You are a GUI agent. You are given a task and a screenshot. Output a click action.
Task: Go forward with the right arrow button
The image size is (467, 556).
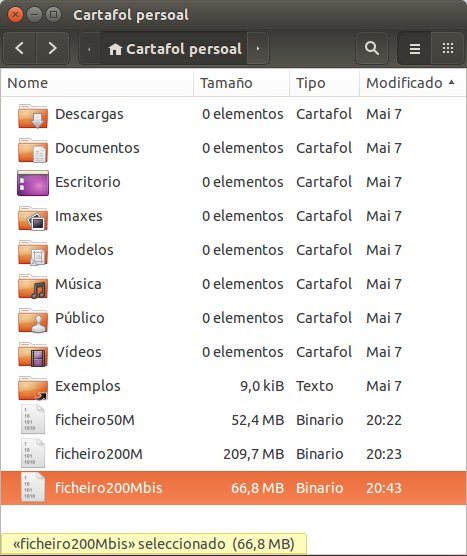(52, 48)
